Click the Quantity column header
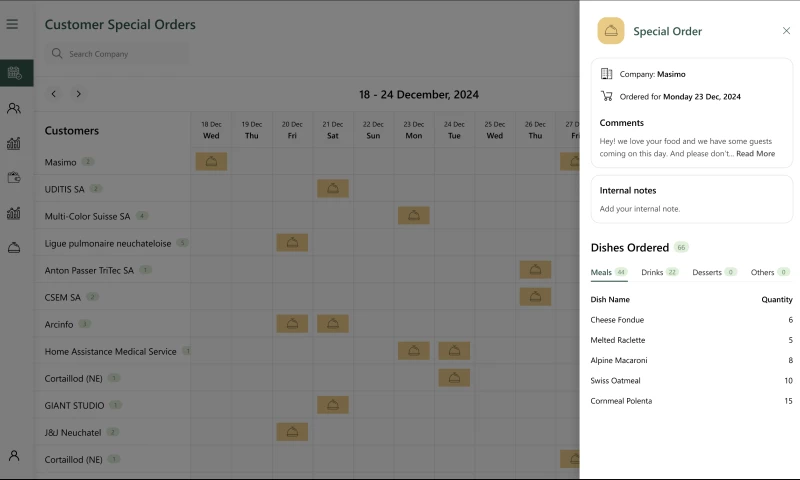This screenshot has height=480, width=800. click(x=777, y=299)
